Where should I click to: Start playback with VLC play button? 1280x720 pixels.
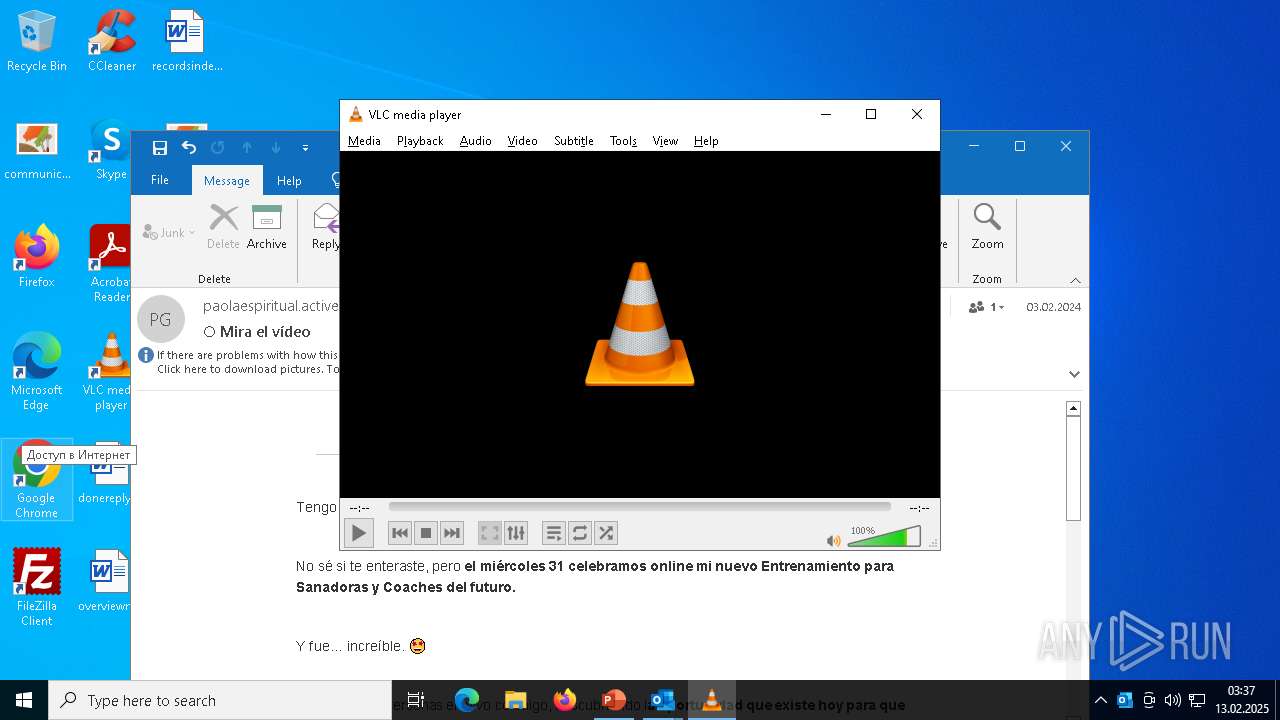pos(358,533)
